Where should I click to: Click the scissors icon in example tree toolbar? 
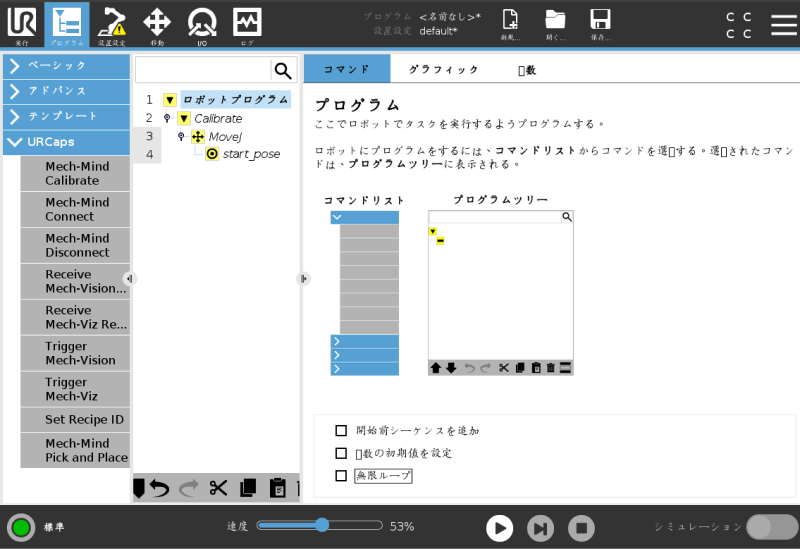[504, 368]
